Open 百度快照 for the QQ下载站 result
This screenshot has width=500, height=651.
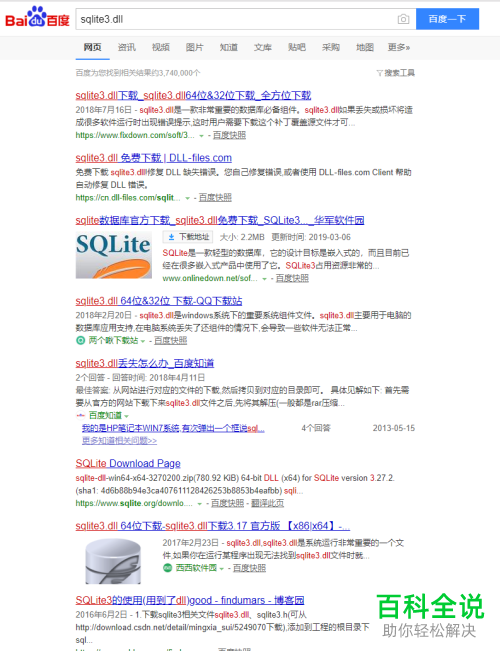coord(170,340)
